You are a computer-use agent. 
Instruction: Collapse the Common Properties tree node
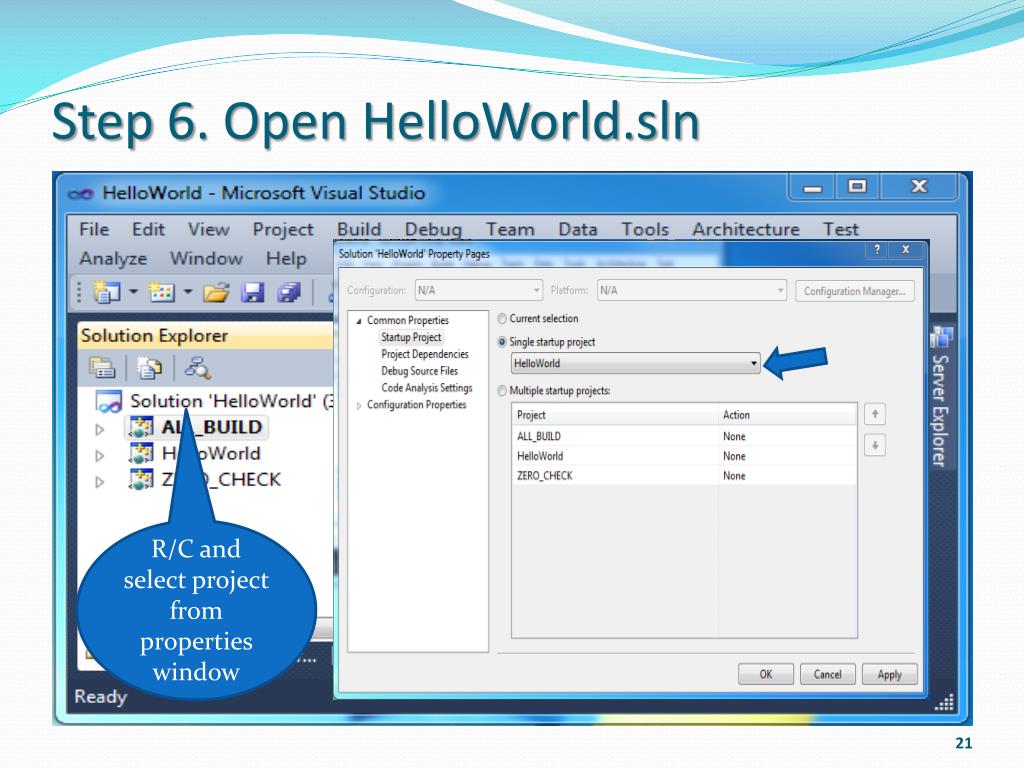(359, 321)
